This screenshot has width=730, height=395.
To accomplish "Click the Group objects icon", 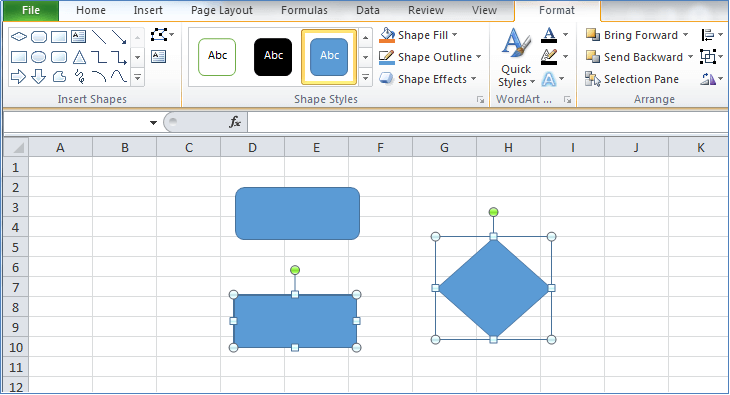I will pyautogui.click(x=708, y=57).
